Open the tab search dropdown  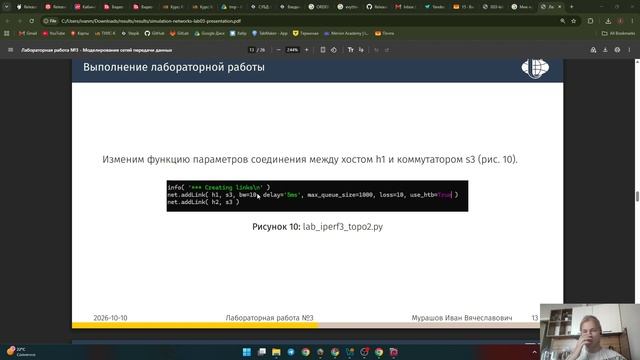[6, 7]
